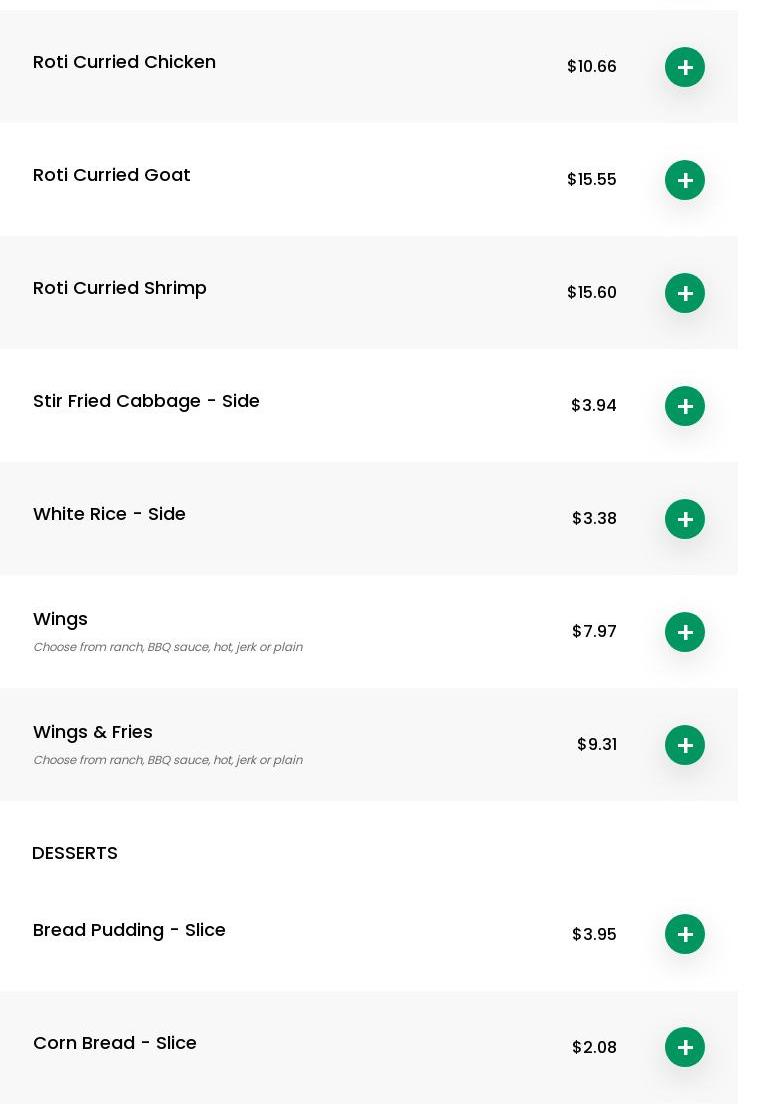This screenshot has height=1114, width=770.
Task: Click plus icon for Corn Bread slice
Action: (685, 1047)
